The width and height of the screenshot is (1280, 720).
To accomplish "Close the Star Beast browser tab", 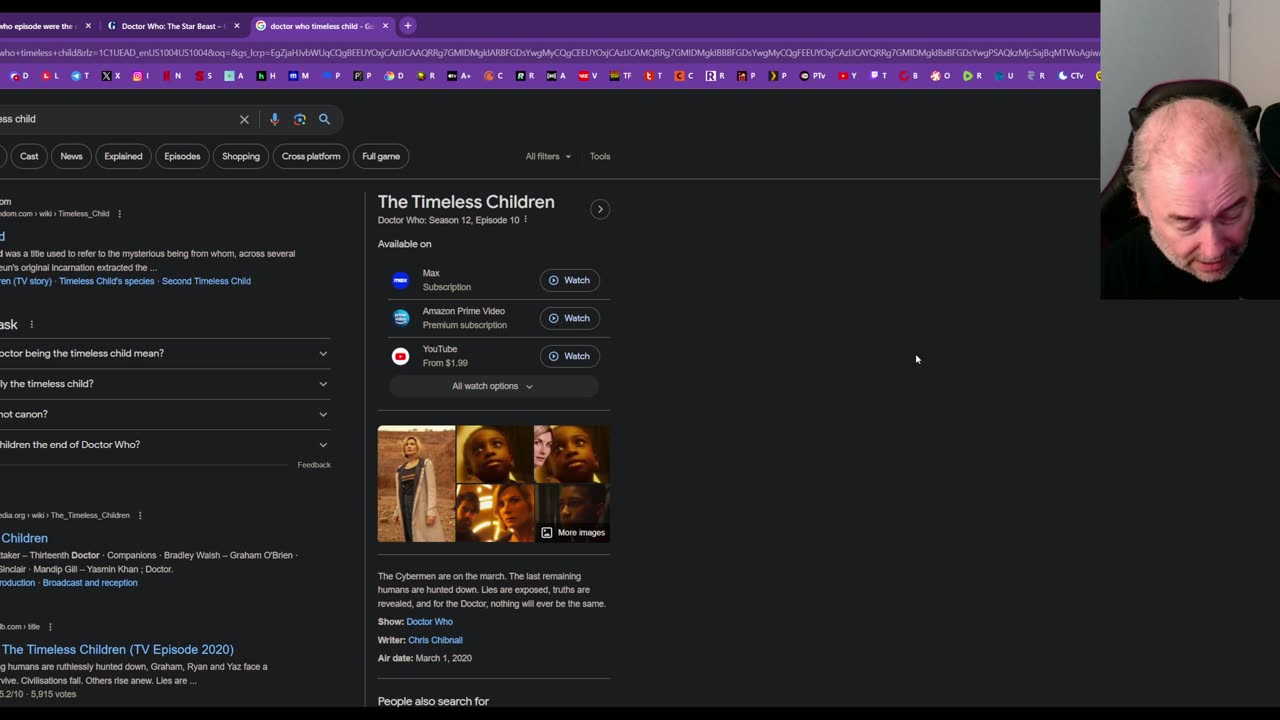I will (237, 26).
